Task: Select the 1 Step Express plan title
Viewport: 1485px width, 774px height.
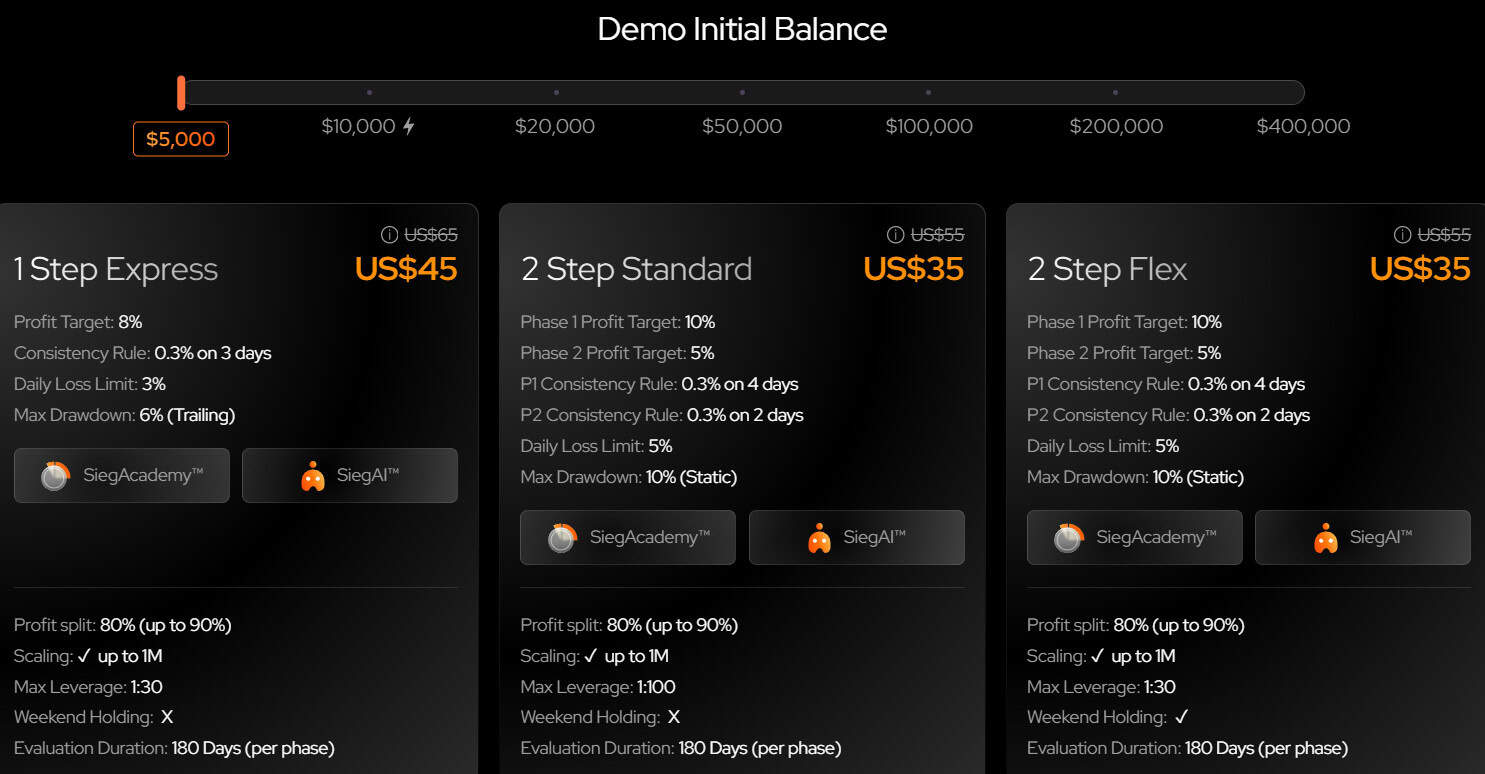Action: (116, 269)
